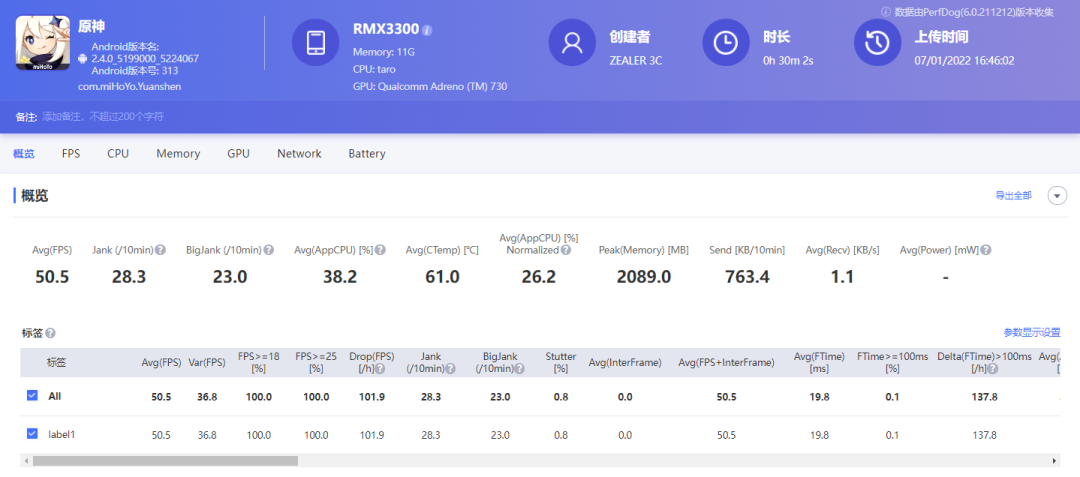Screen dimensions: 1080x477
Task: Click the Genshin Impact app thumbnail
Action: [42, 42]
